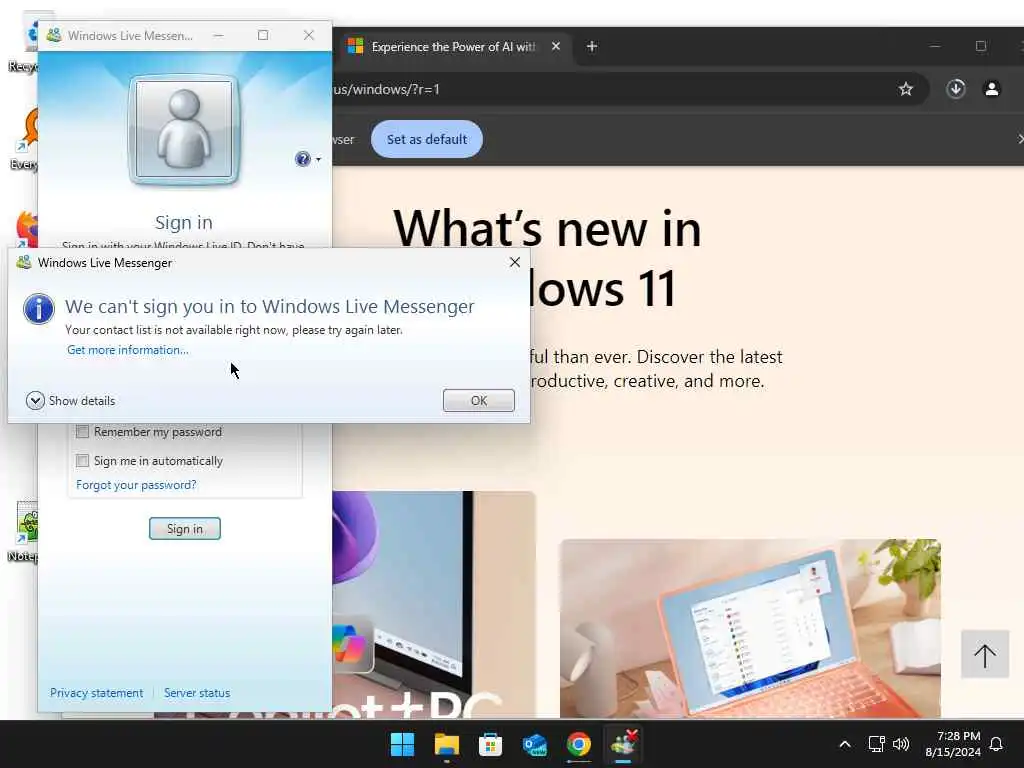Enable Sign me in automatically checkbox
The width and height of the screenshot is (1024, 768).
pyautogui.click(x=82, y=461)
